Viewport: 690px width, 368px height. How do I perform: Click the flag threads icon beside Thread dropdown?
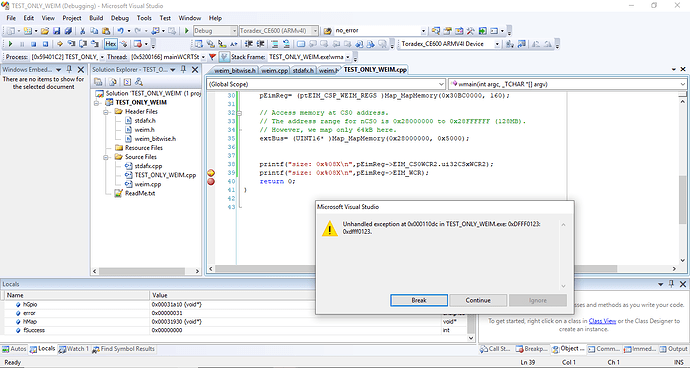click(212, 57)
